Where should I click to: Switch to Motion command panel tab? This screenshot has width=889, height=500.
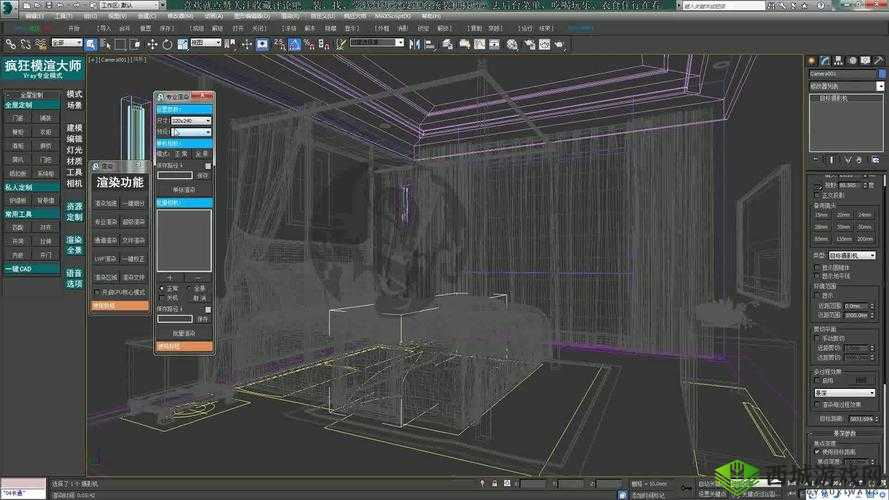pyautogui.click(x=852, y=60)
